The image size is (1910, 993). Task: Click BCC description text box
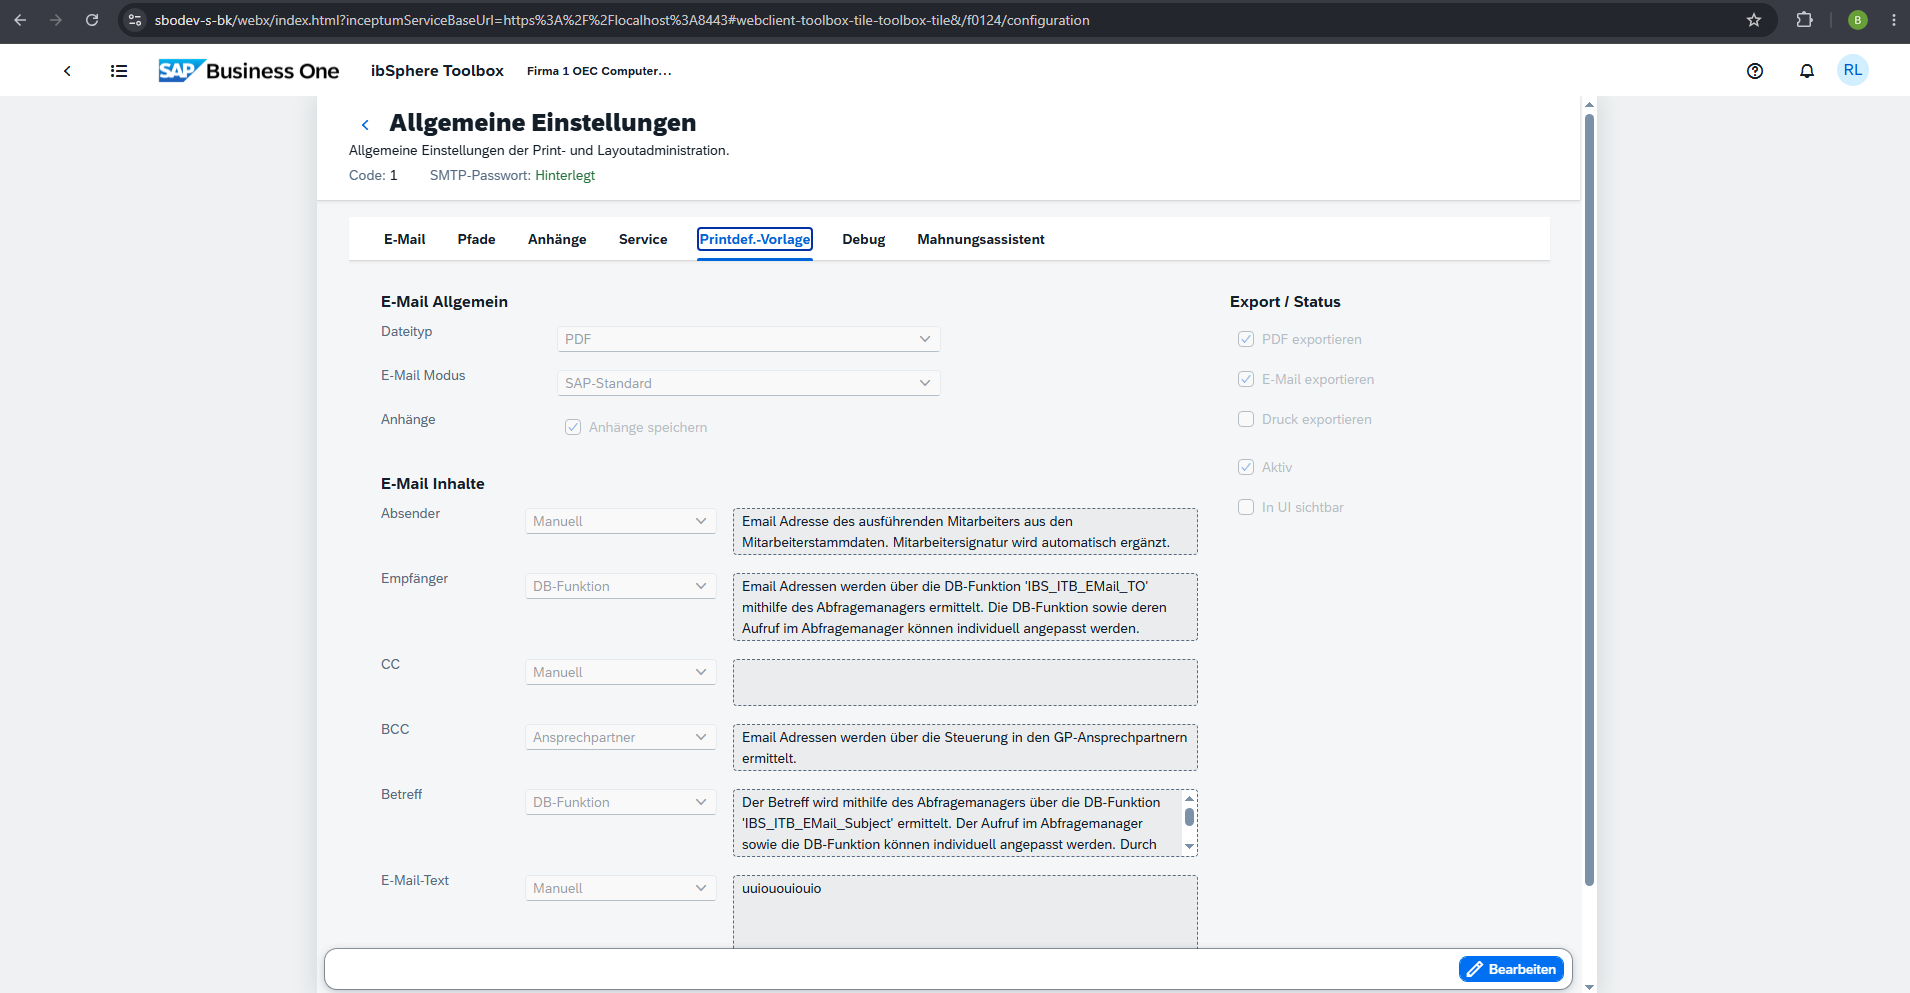point(965,747)
